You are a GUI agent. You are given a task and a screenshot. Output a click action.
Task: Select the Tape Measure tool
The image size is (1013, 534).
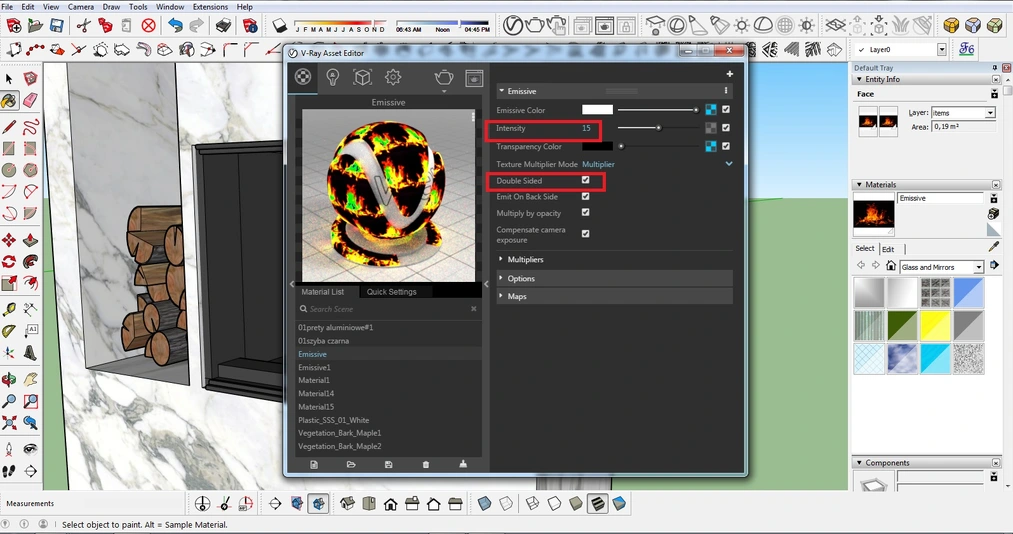(x=9, y=310)
